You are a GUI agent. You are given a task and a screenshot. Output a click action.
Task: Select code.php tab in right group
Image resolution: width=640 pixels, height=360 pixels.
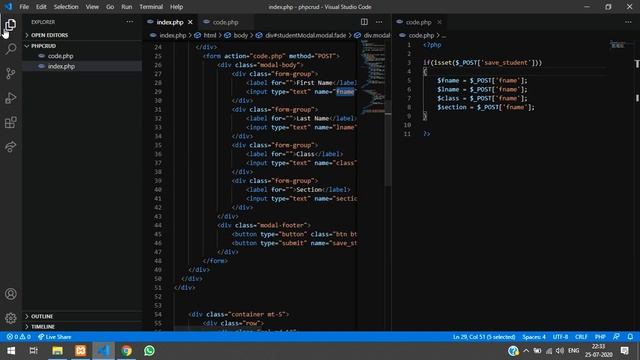418,22
